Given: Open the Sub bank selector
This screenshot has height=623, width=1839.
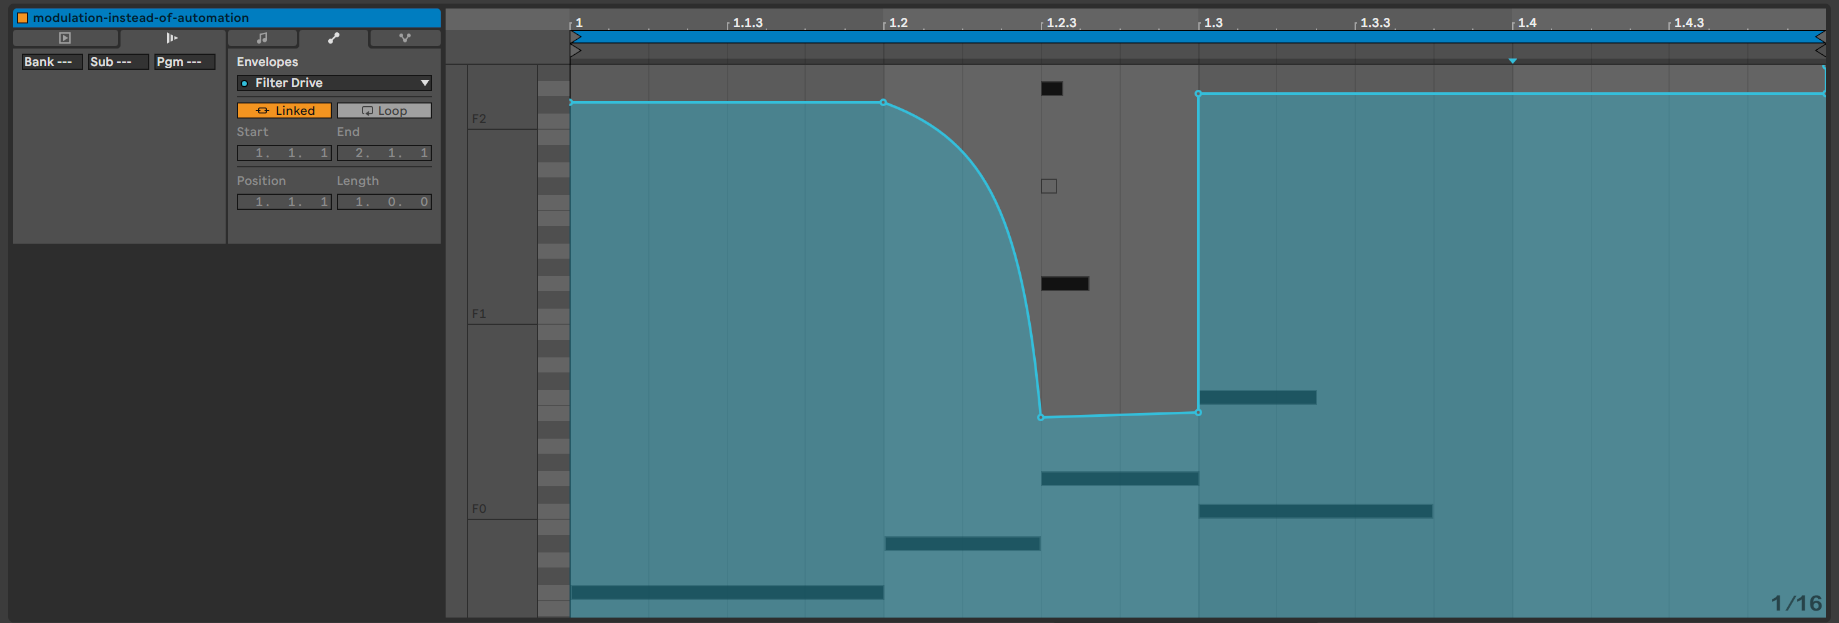Looking at the screenshot, I should pos(117,62).
